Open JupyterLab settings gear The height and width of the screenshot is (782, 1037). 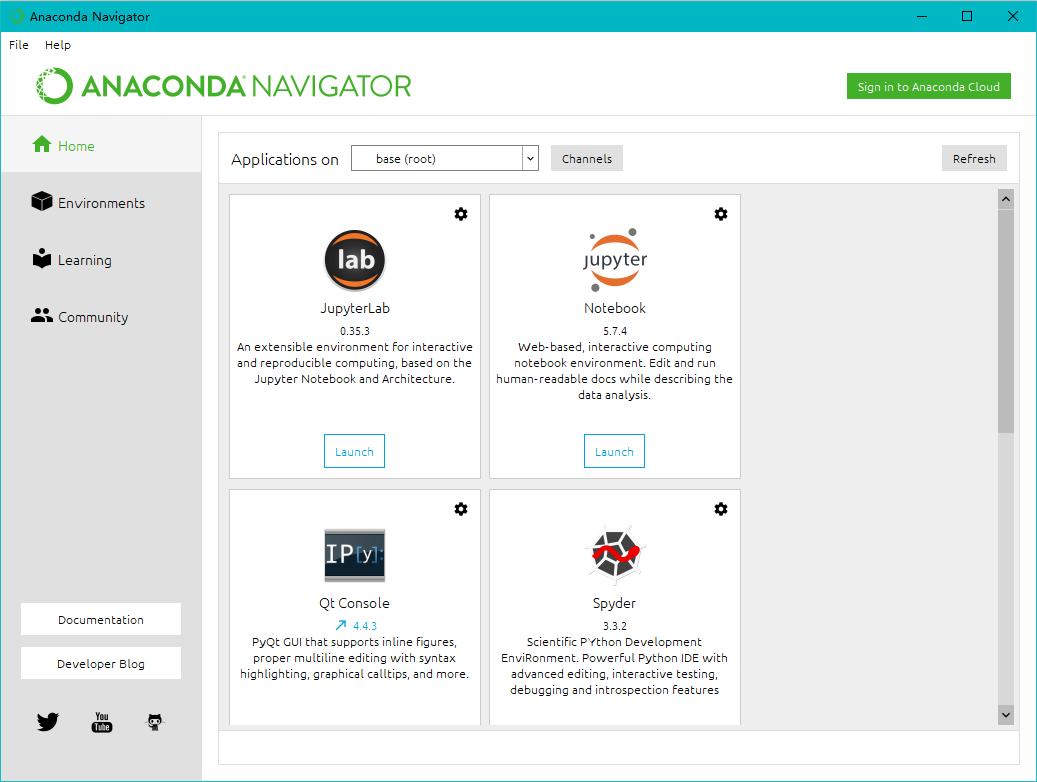(461, 214)
